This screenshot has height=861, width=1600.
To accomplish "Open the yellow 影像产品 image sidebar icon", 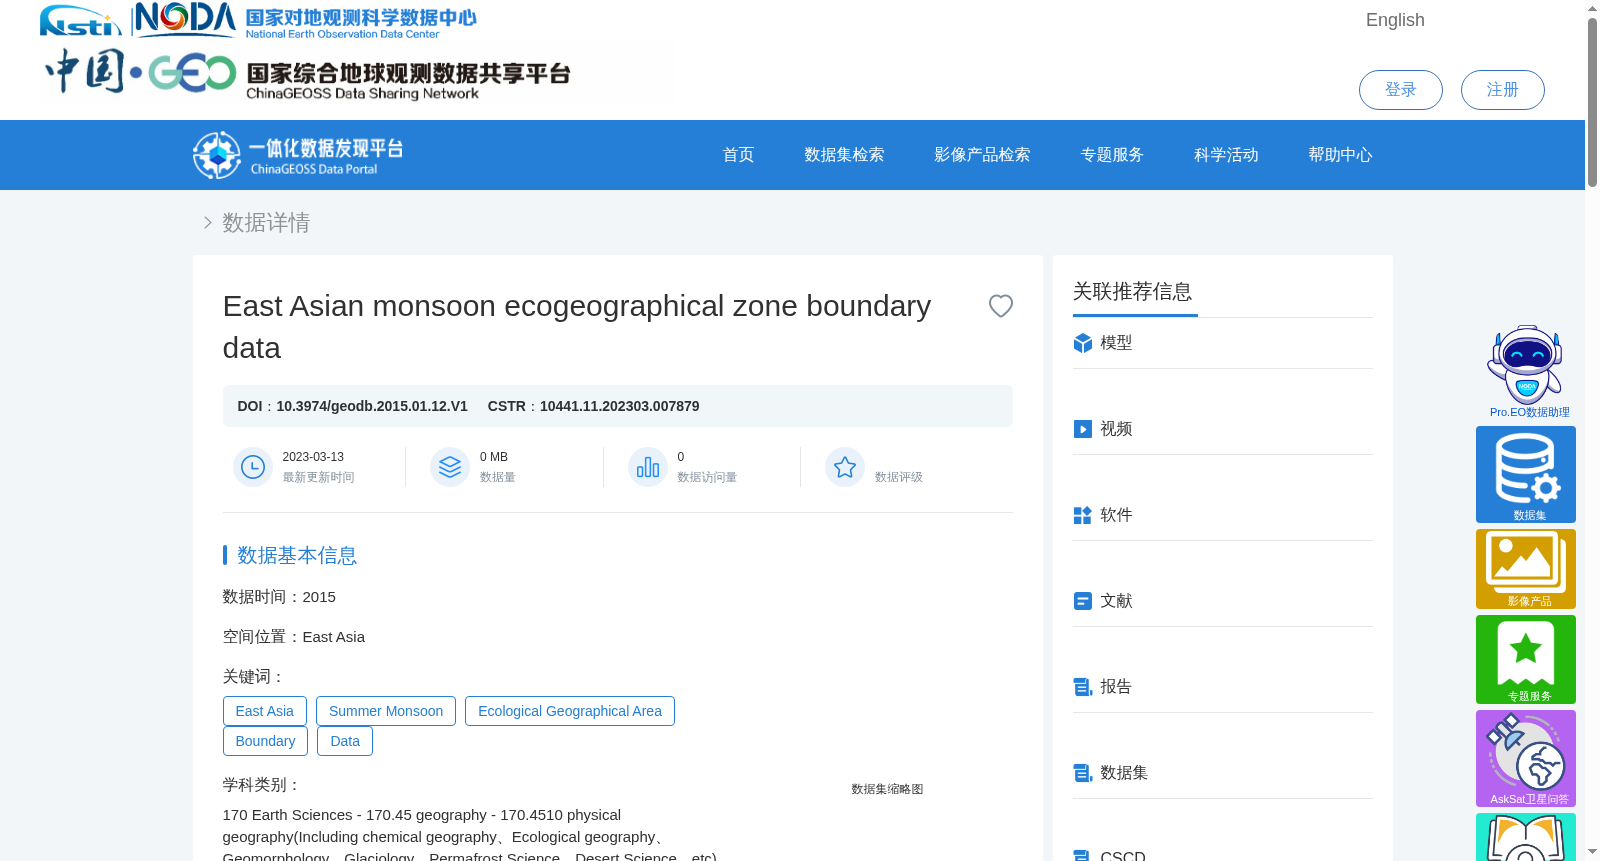I will click(1525, 569).
